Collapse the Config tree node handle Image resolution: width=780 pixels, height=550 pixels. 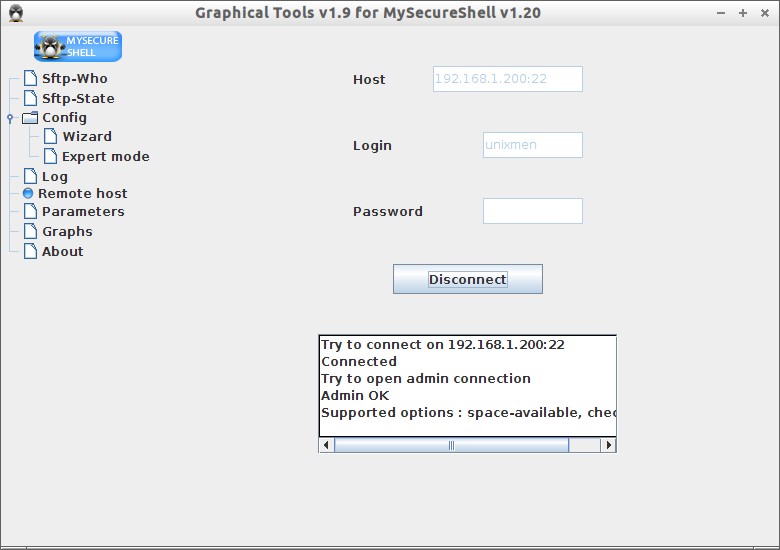[10, 118]
